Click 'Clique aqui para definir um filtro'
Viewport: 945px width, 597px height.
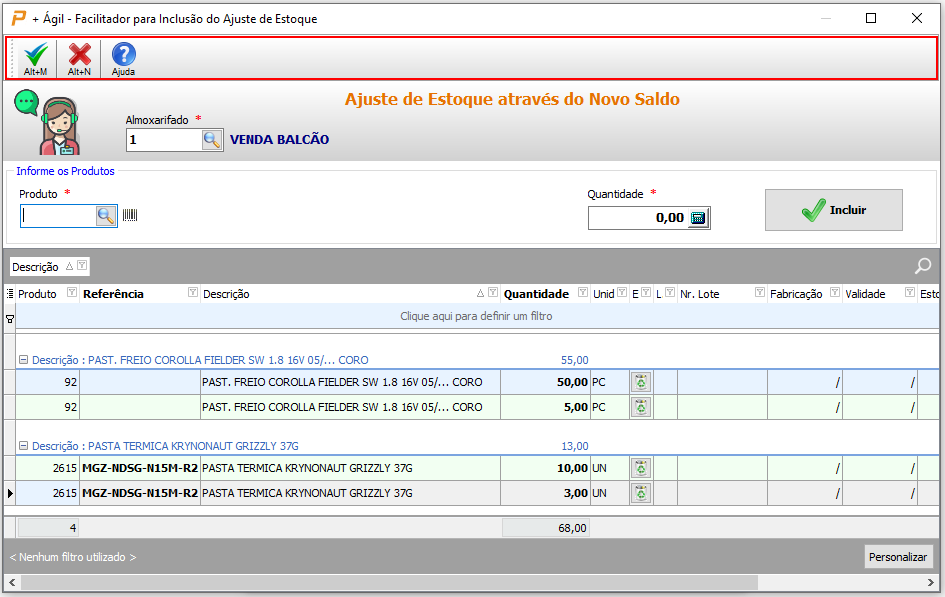tap(476, 316)
